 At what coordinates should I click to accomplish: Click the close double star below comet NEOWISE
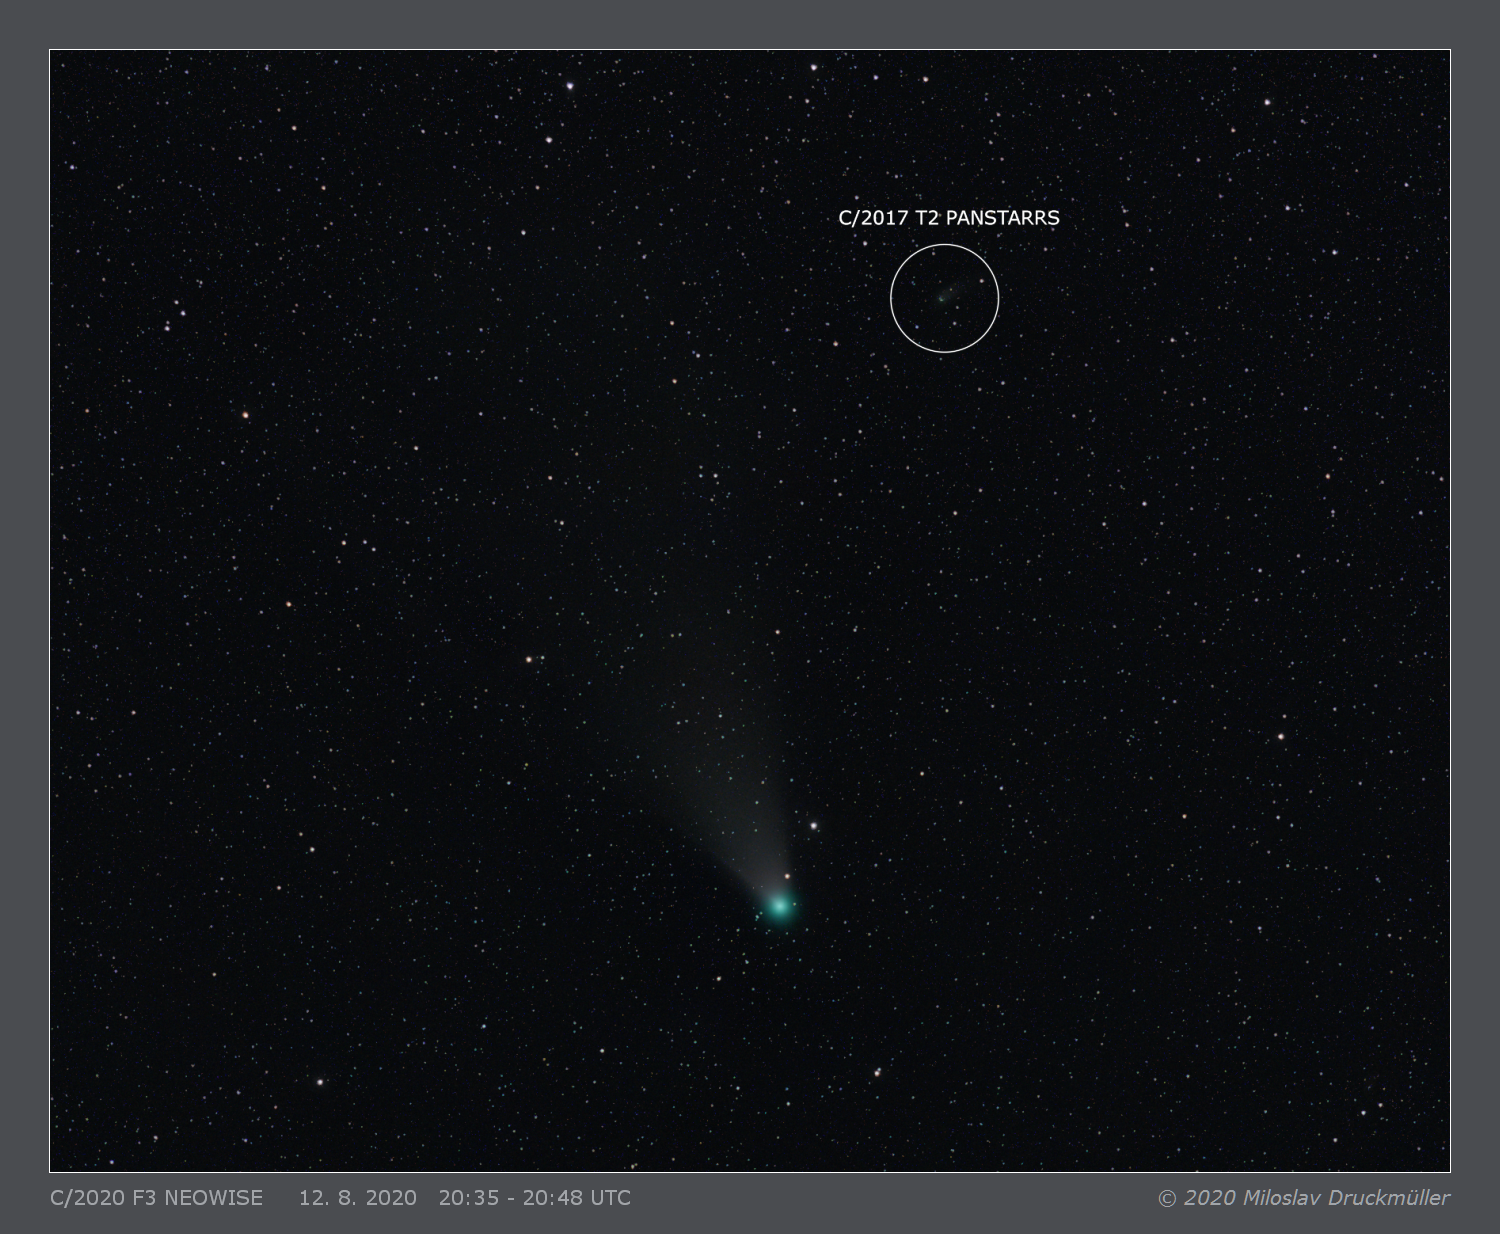[877, 1073]
